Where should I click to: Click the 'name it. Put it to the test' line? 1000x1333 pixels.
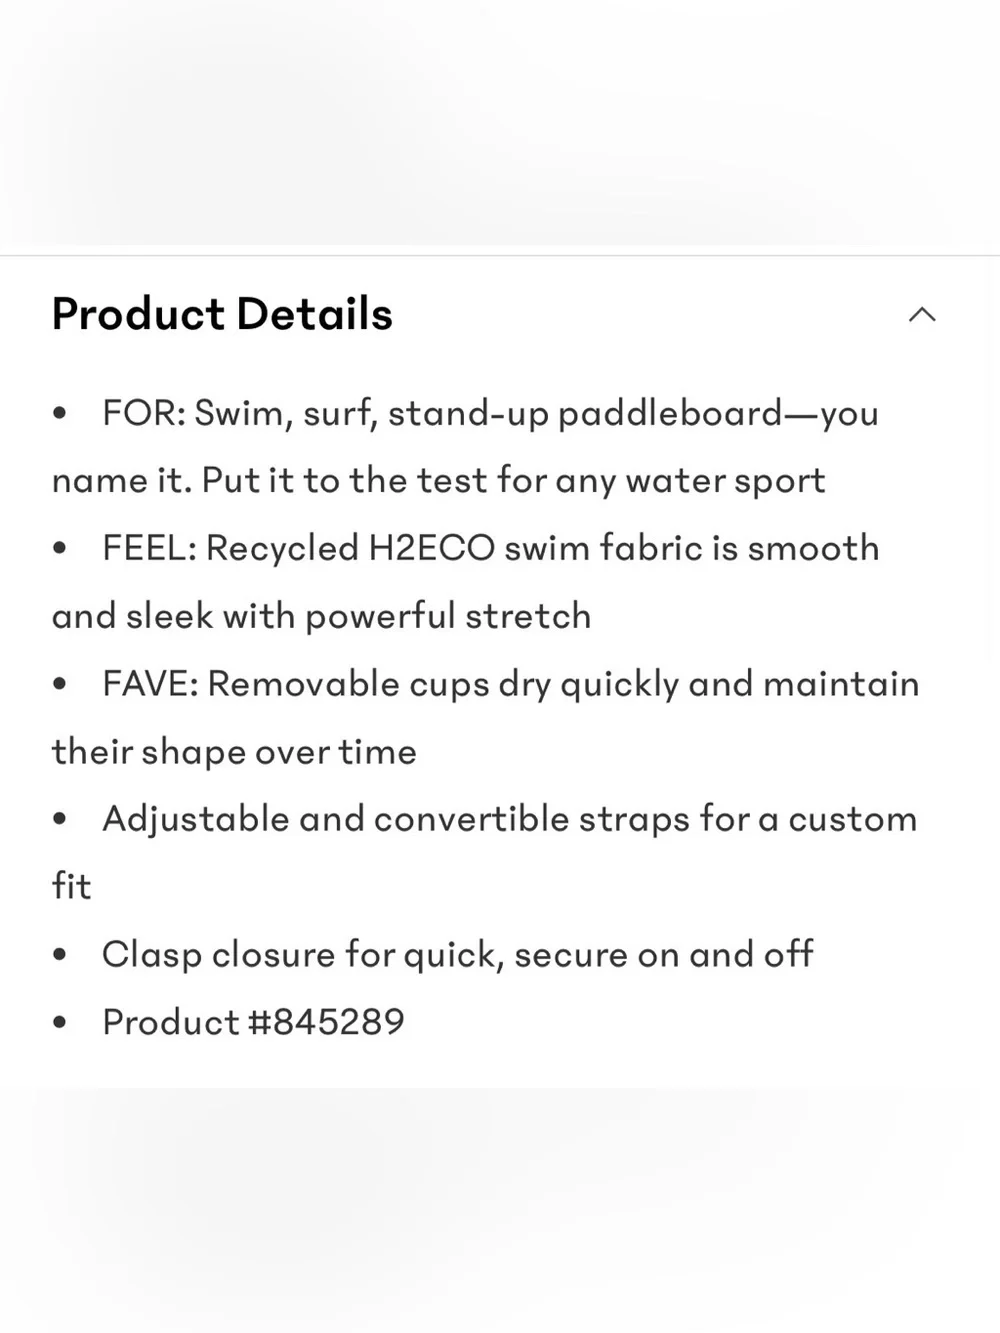click(x=438, y=481)
